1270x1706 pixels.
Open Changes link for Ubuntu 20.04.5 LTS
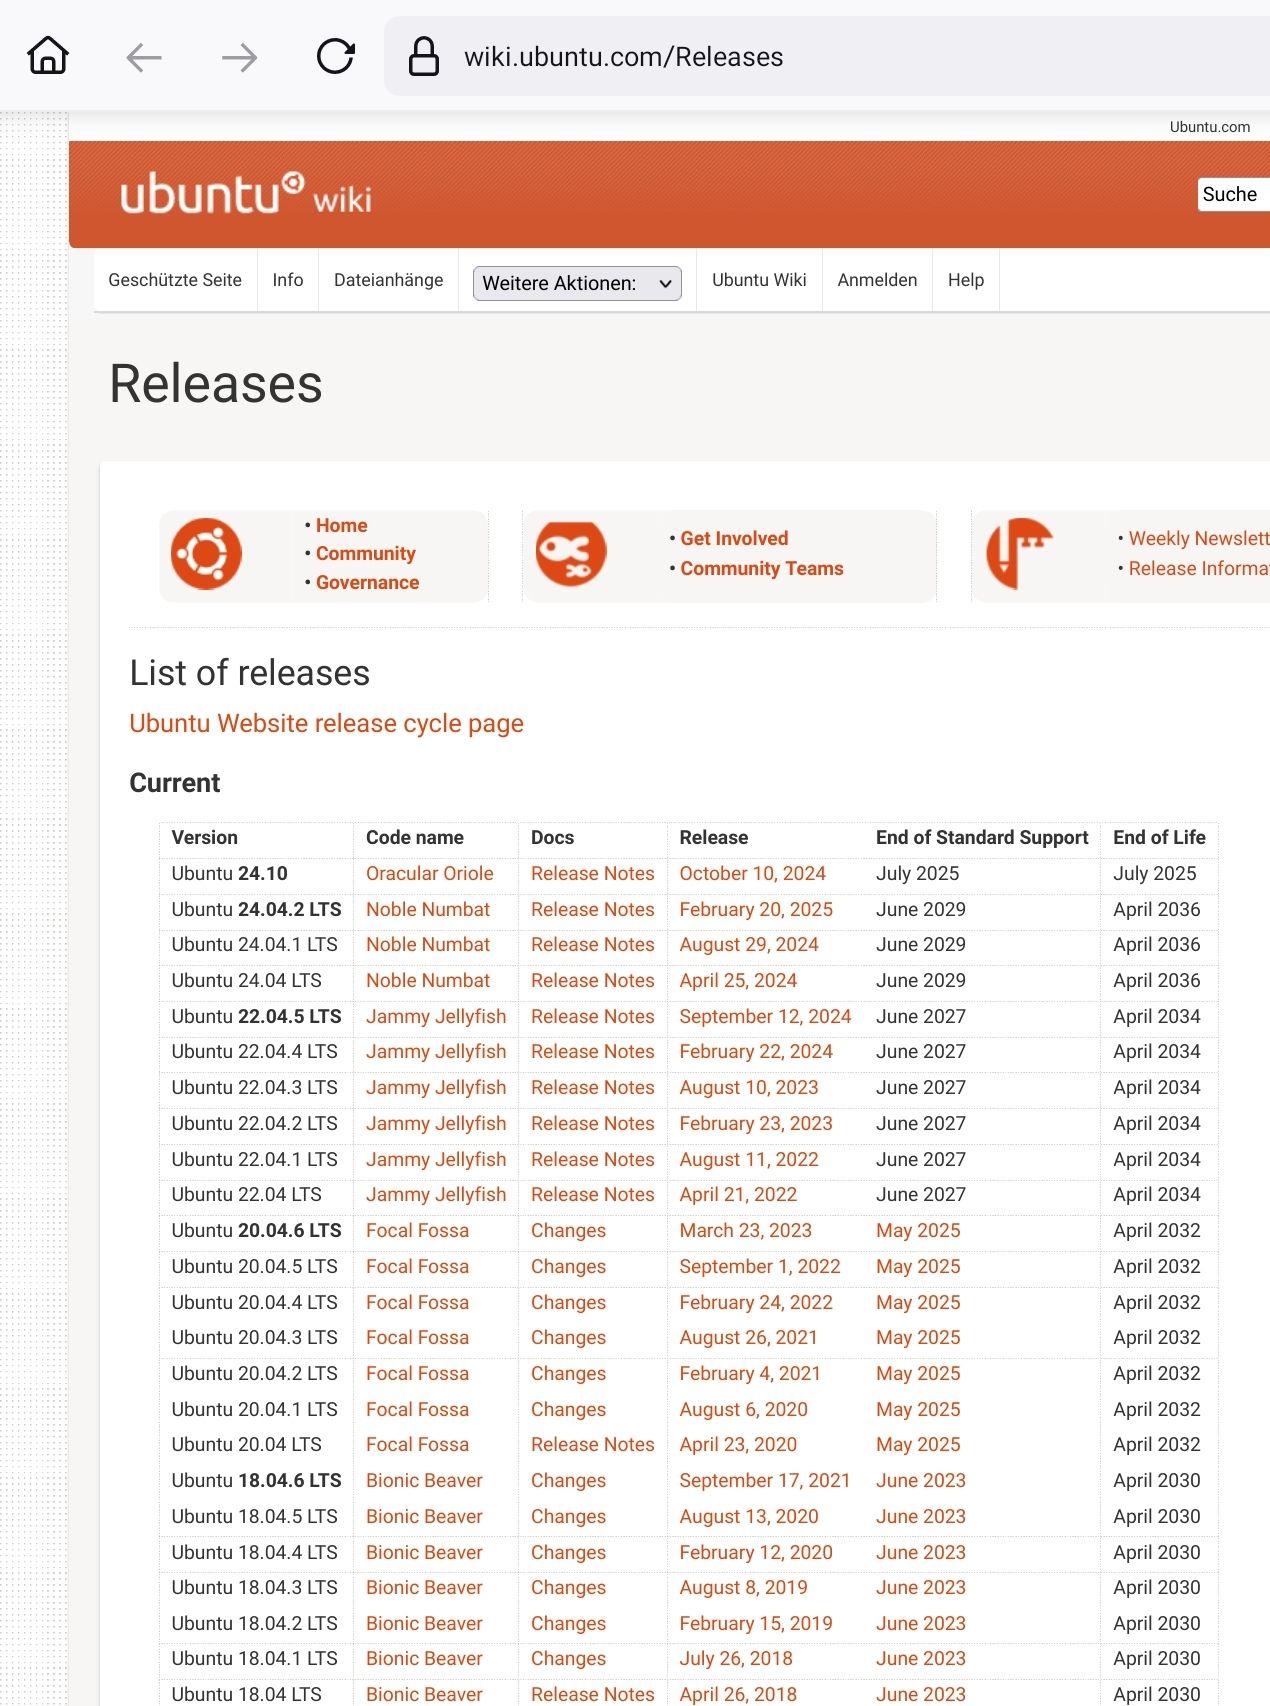(x=568, y=1266)
